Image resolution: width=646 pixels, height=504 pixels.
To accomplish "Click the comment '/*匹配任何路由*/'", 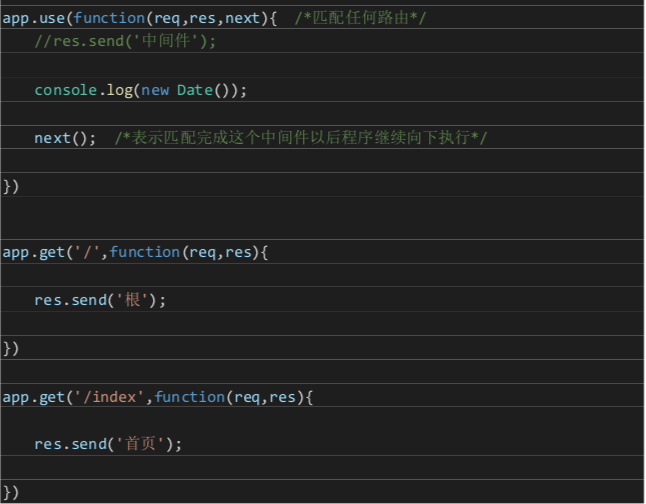I will click(360, 18).
